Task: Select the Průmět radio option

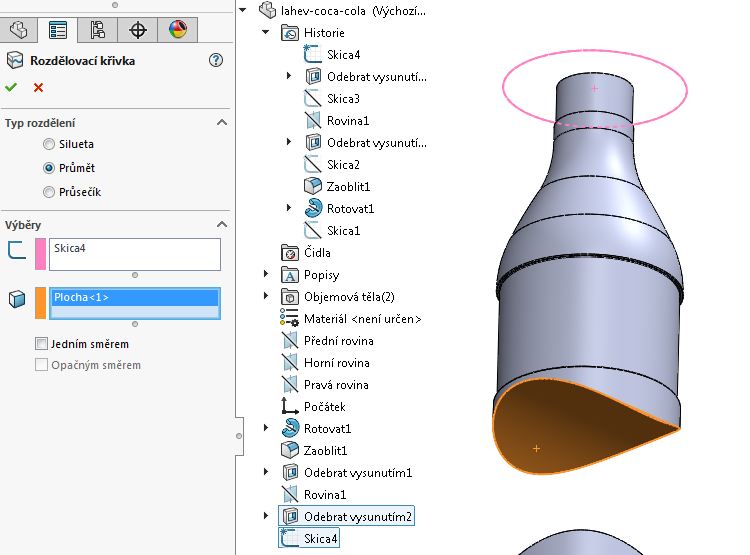Action: [49, 168]
